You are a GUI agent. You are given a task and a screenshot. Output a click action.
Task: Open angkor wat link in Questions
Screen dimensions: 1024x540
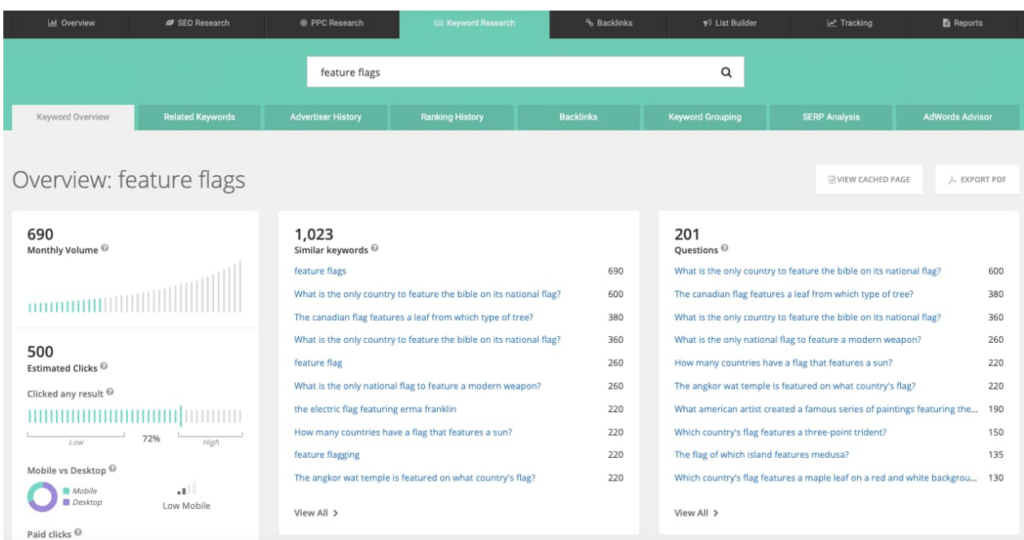[x=795, y=387]
